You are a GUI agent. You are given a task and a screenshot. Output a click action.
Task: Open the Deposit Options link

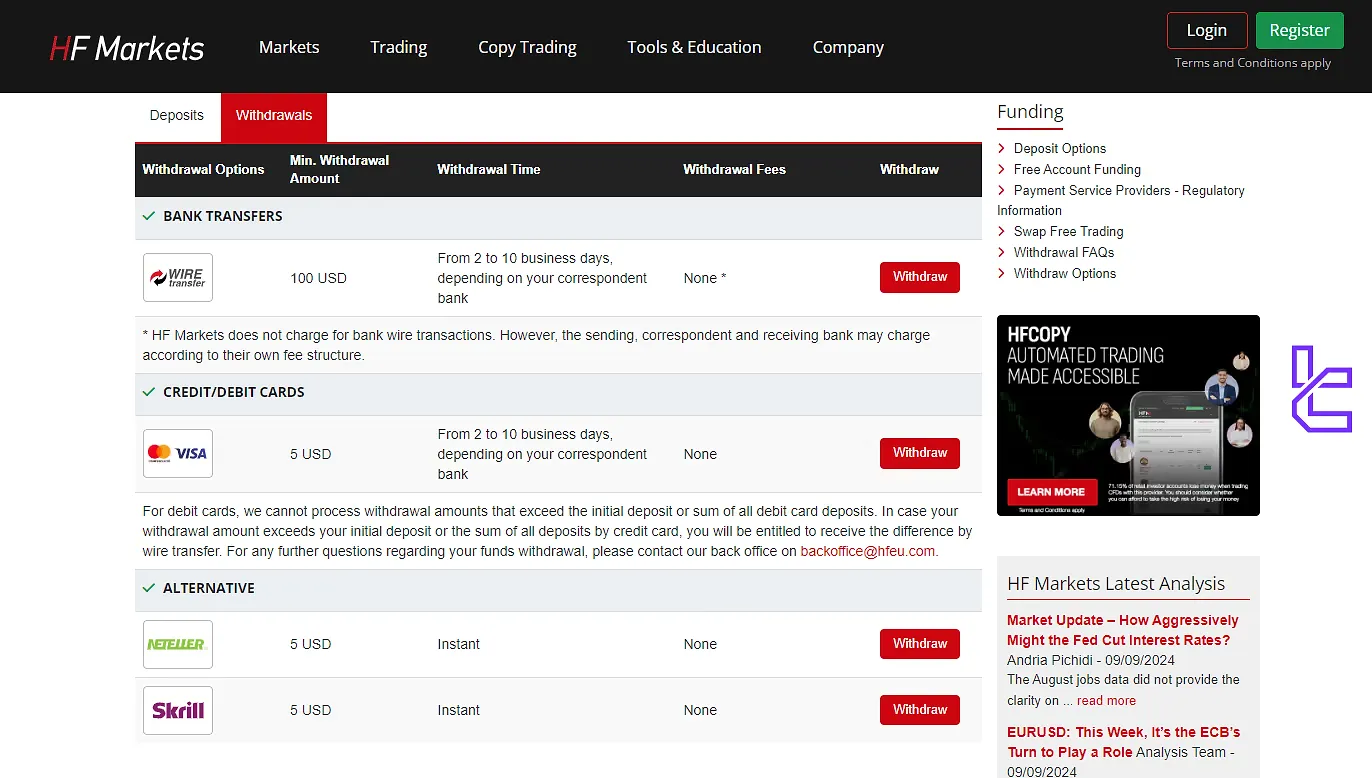[1060, 148]
